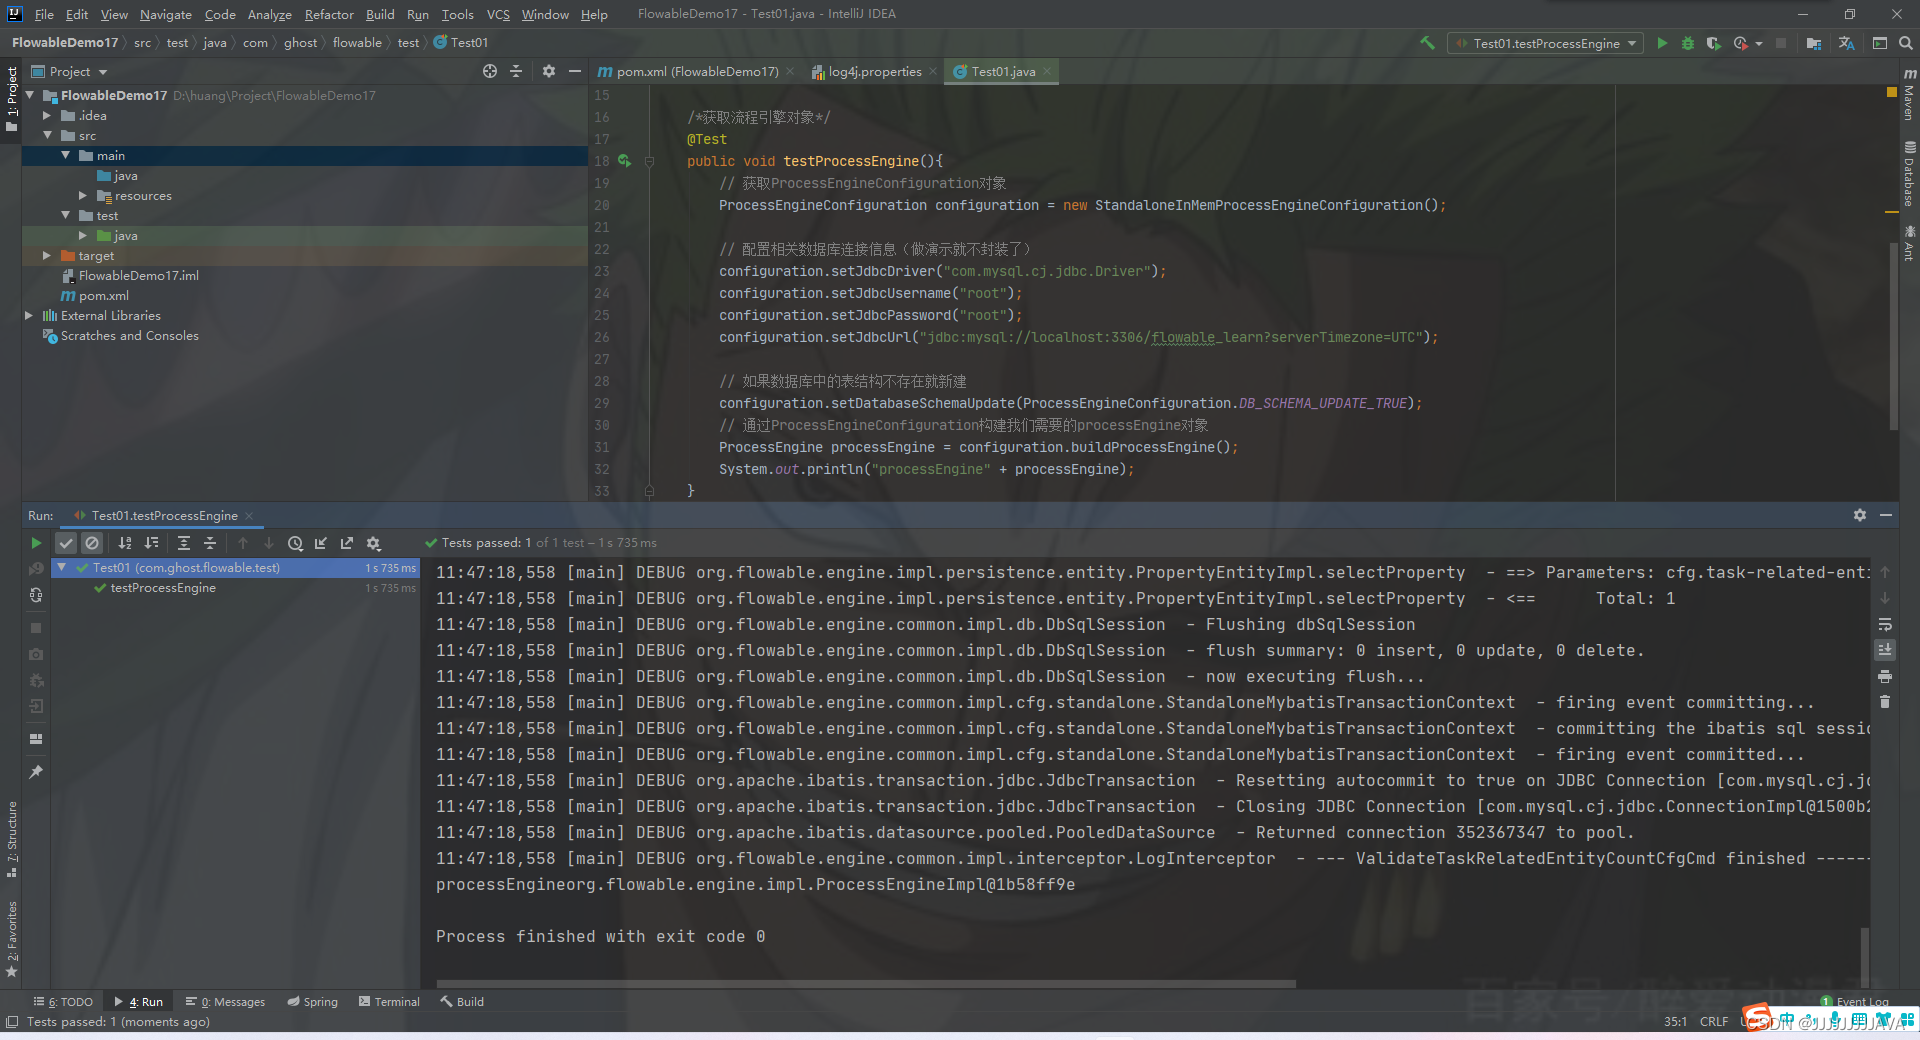Open Search Everywhere magnifier icon
This screenshot has height=1040, width=1920.
coord(1906,43)
